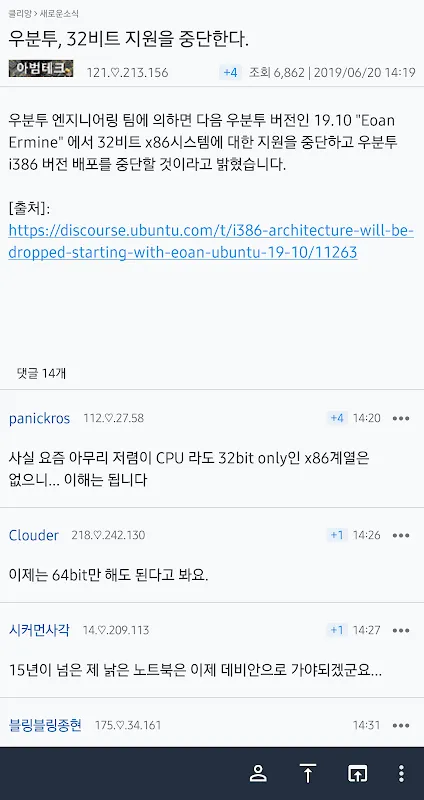This screenshot has width=424, height=800.
Task: Open the user profile icon in bottom bar
Action: click(x=258, y=773)
